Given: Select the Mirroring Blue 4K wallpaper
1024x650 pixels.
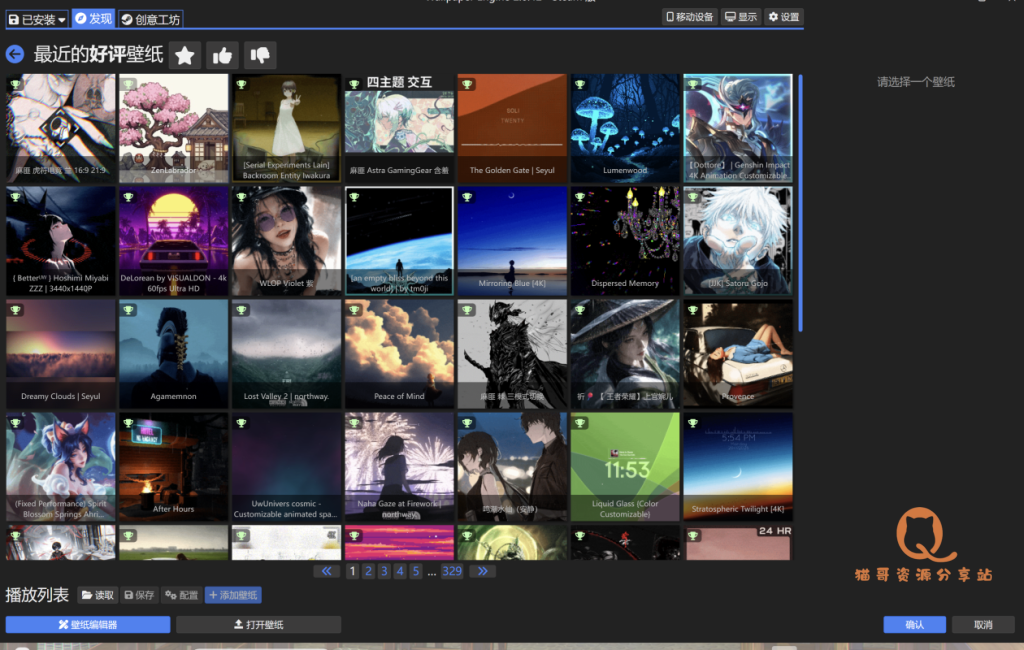Looking at the screenshot, I should pos(512,241).
